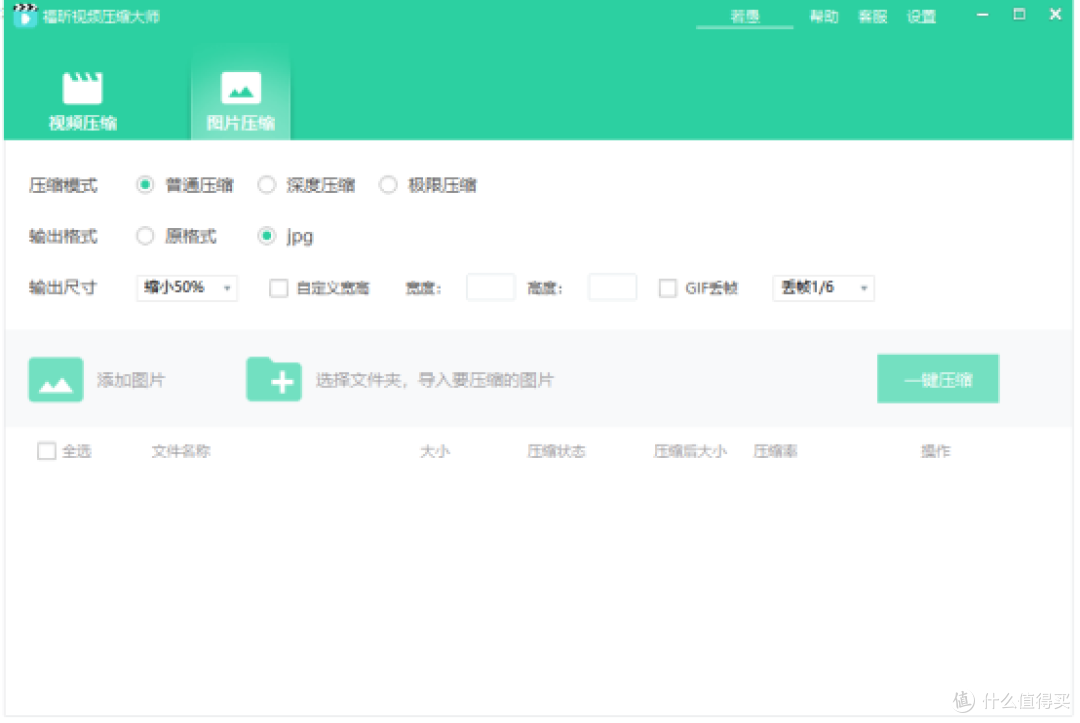Select 极限压缩 compression mode

388,185
